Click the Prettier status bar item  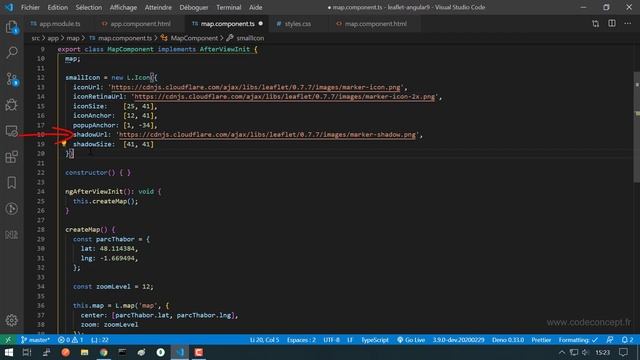[541, 340]
